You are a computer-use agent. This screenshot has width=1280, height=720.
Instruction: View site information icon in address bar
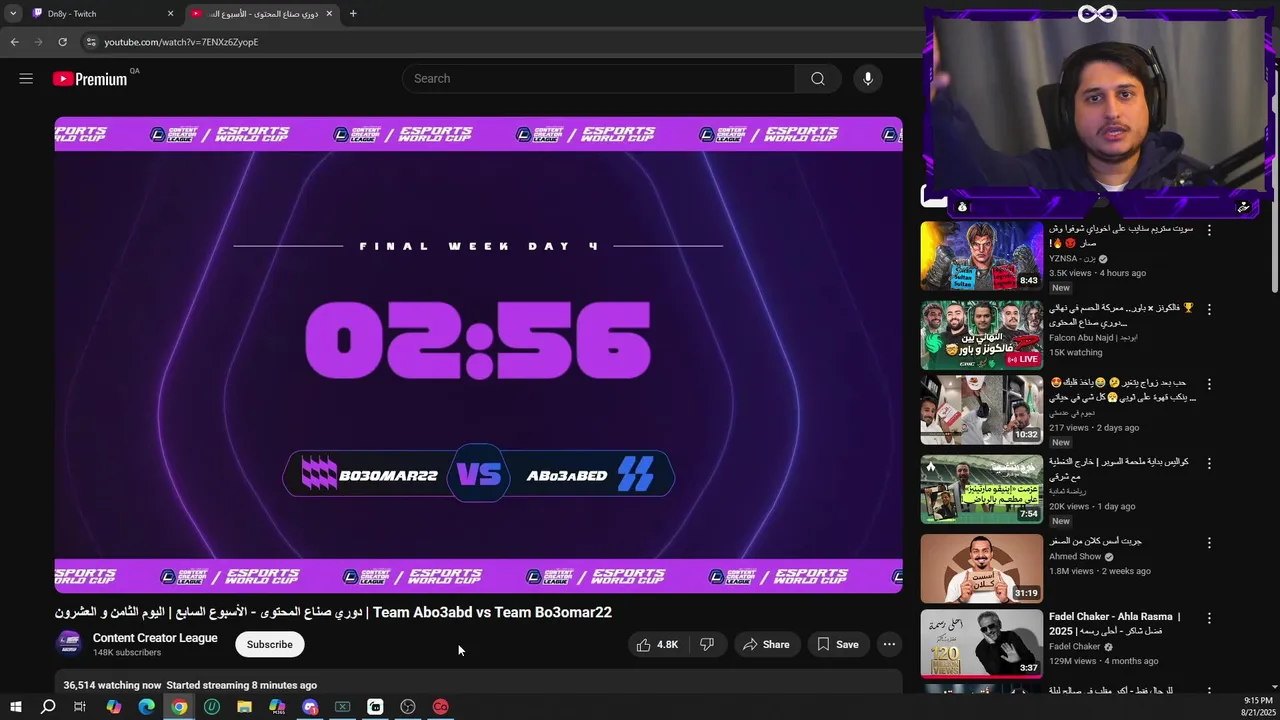pos(91,42)
